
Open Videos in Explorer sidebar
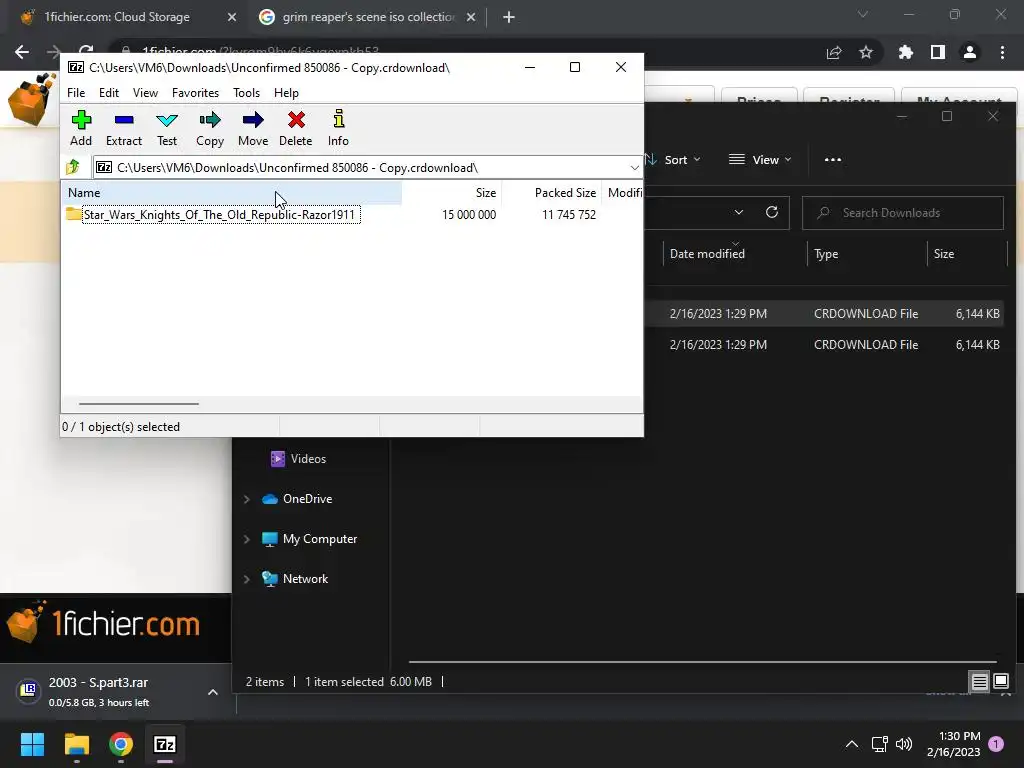click(x=298, y=458)
